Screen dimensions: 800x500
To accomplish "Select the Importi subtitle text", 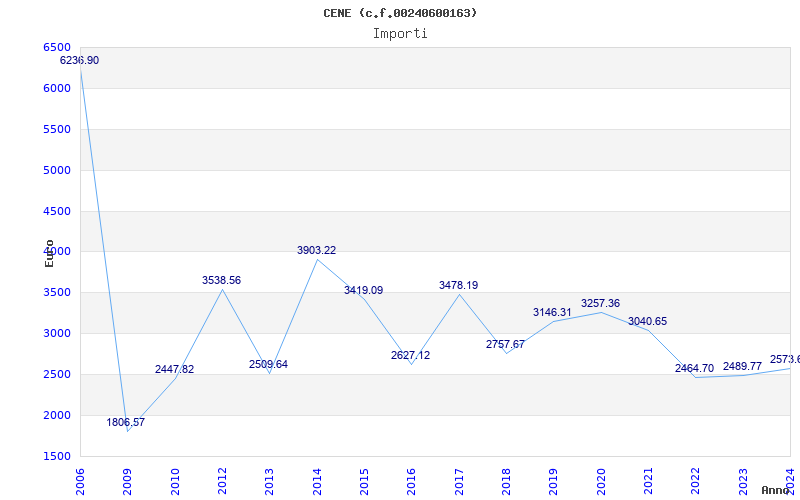I will (x=400, y=34).
